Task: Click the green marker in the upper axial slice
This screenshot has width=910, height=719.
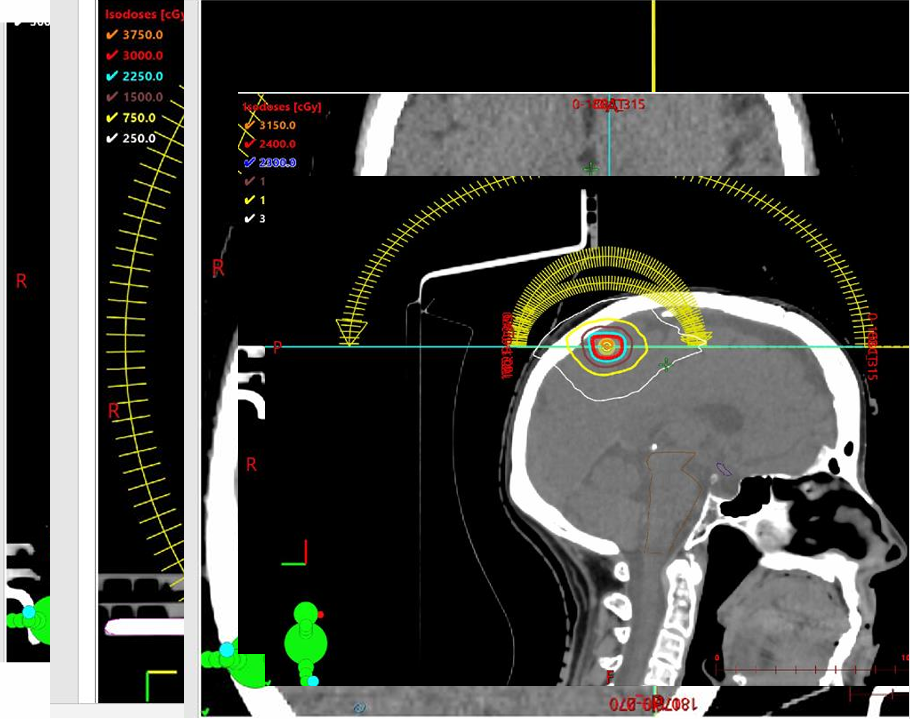Action: (591, 168)
